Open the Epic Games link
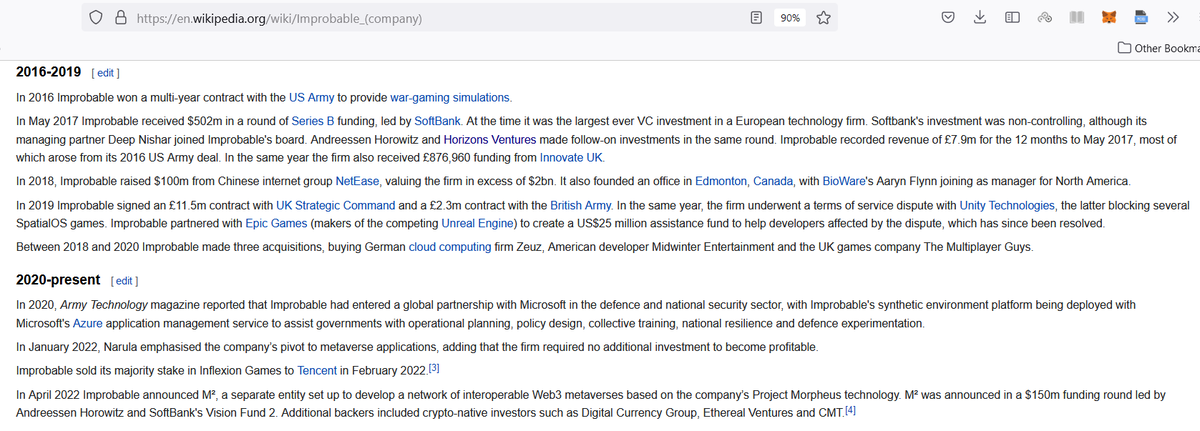The width and height of the screenshot is (1200, 431). (x=277, y=223)
